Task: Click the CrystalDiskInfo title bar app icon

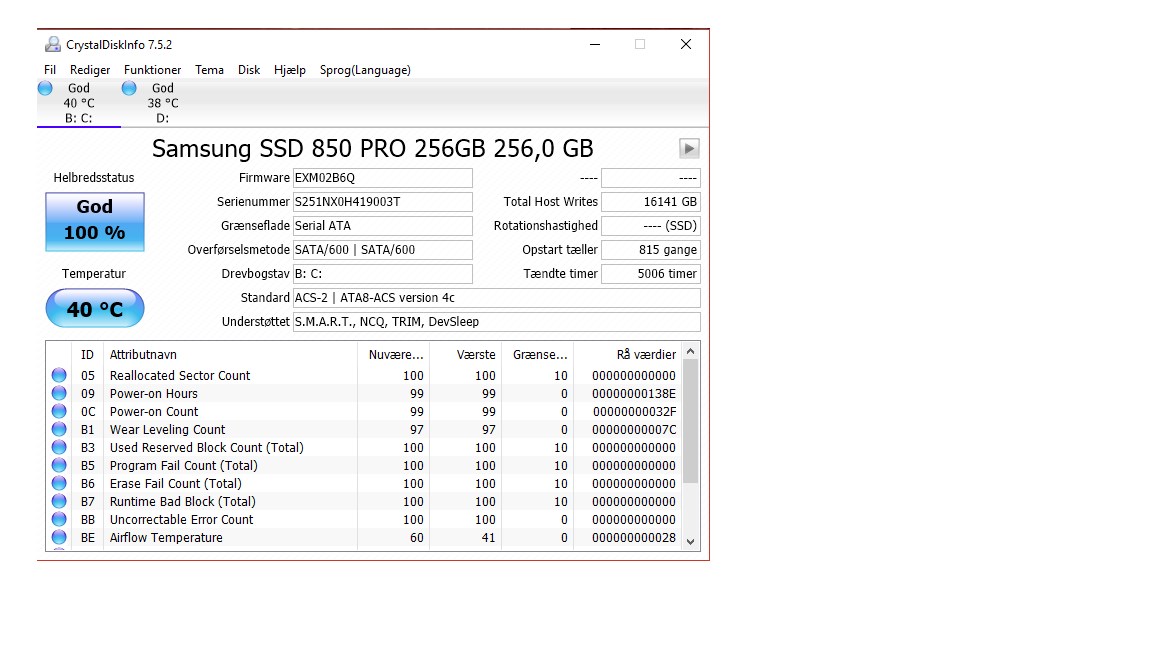Action: [x=53, y=45]
